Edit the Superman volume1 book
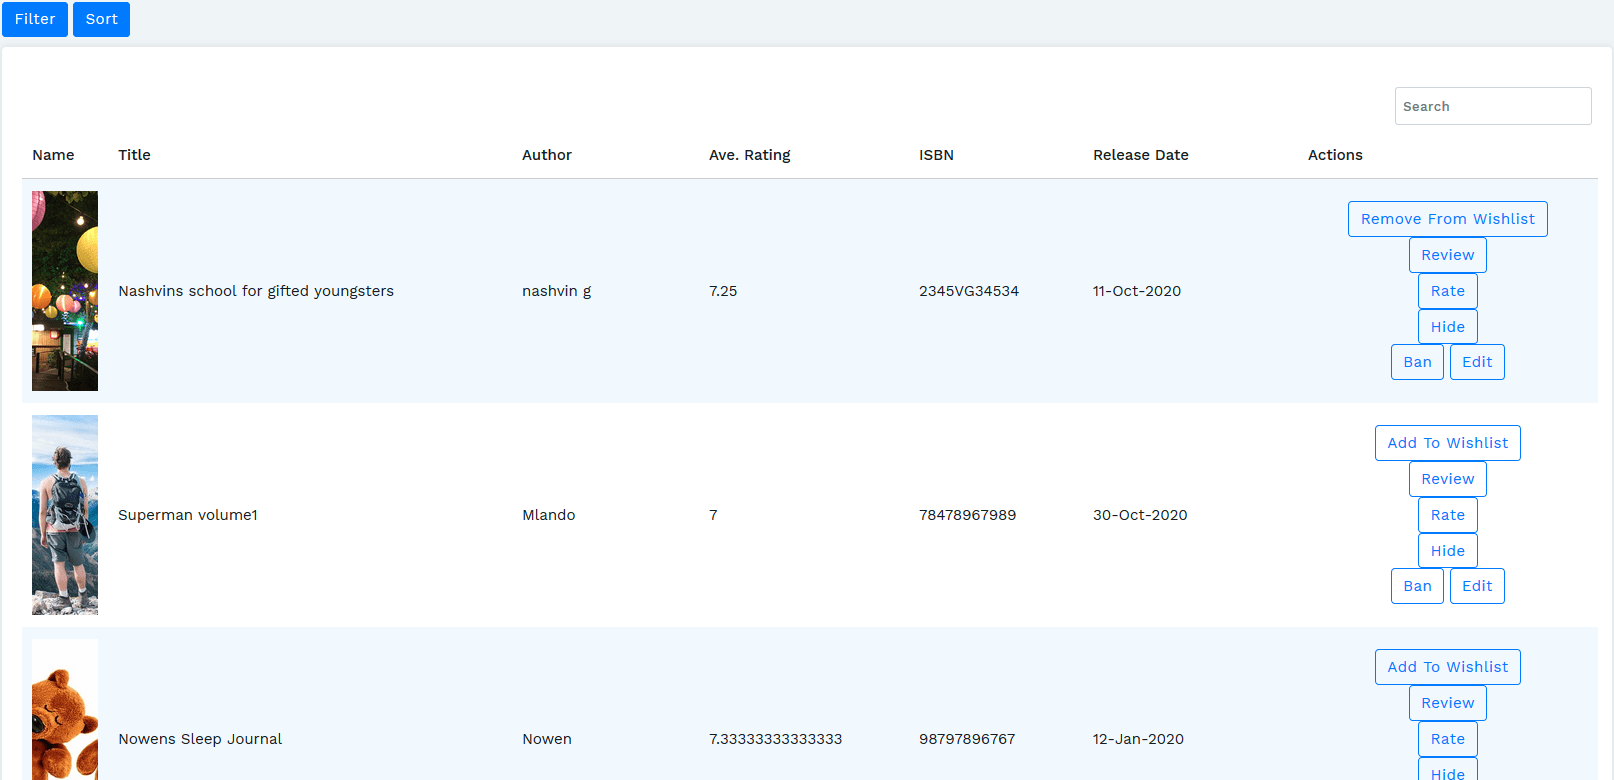The height and width of the screenshot is (780, 1614). [1477, 586]
